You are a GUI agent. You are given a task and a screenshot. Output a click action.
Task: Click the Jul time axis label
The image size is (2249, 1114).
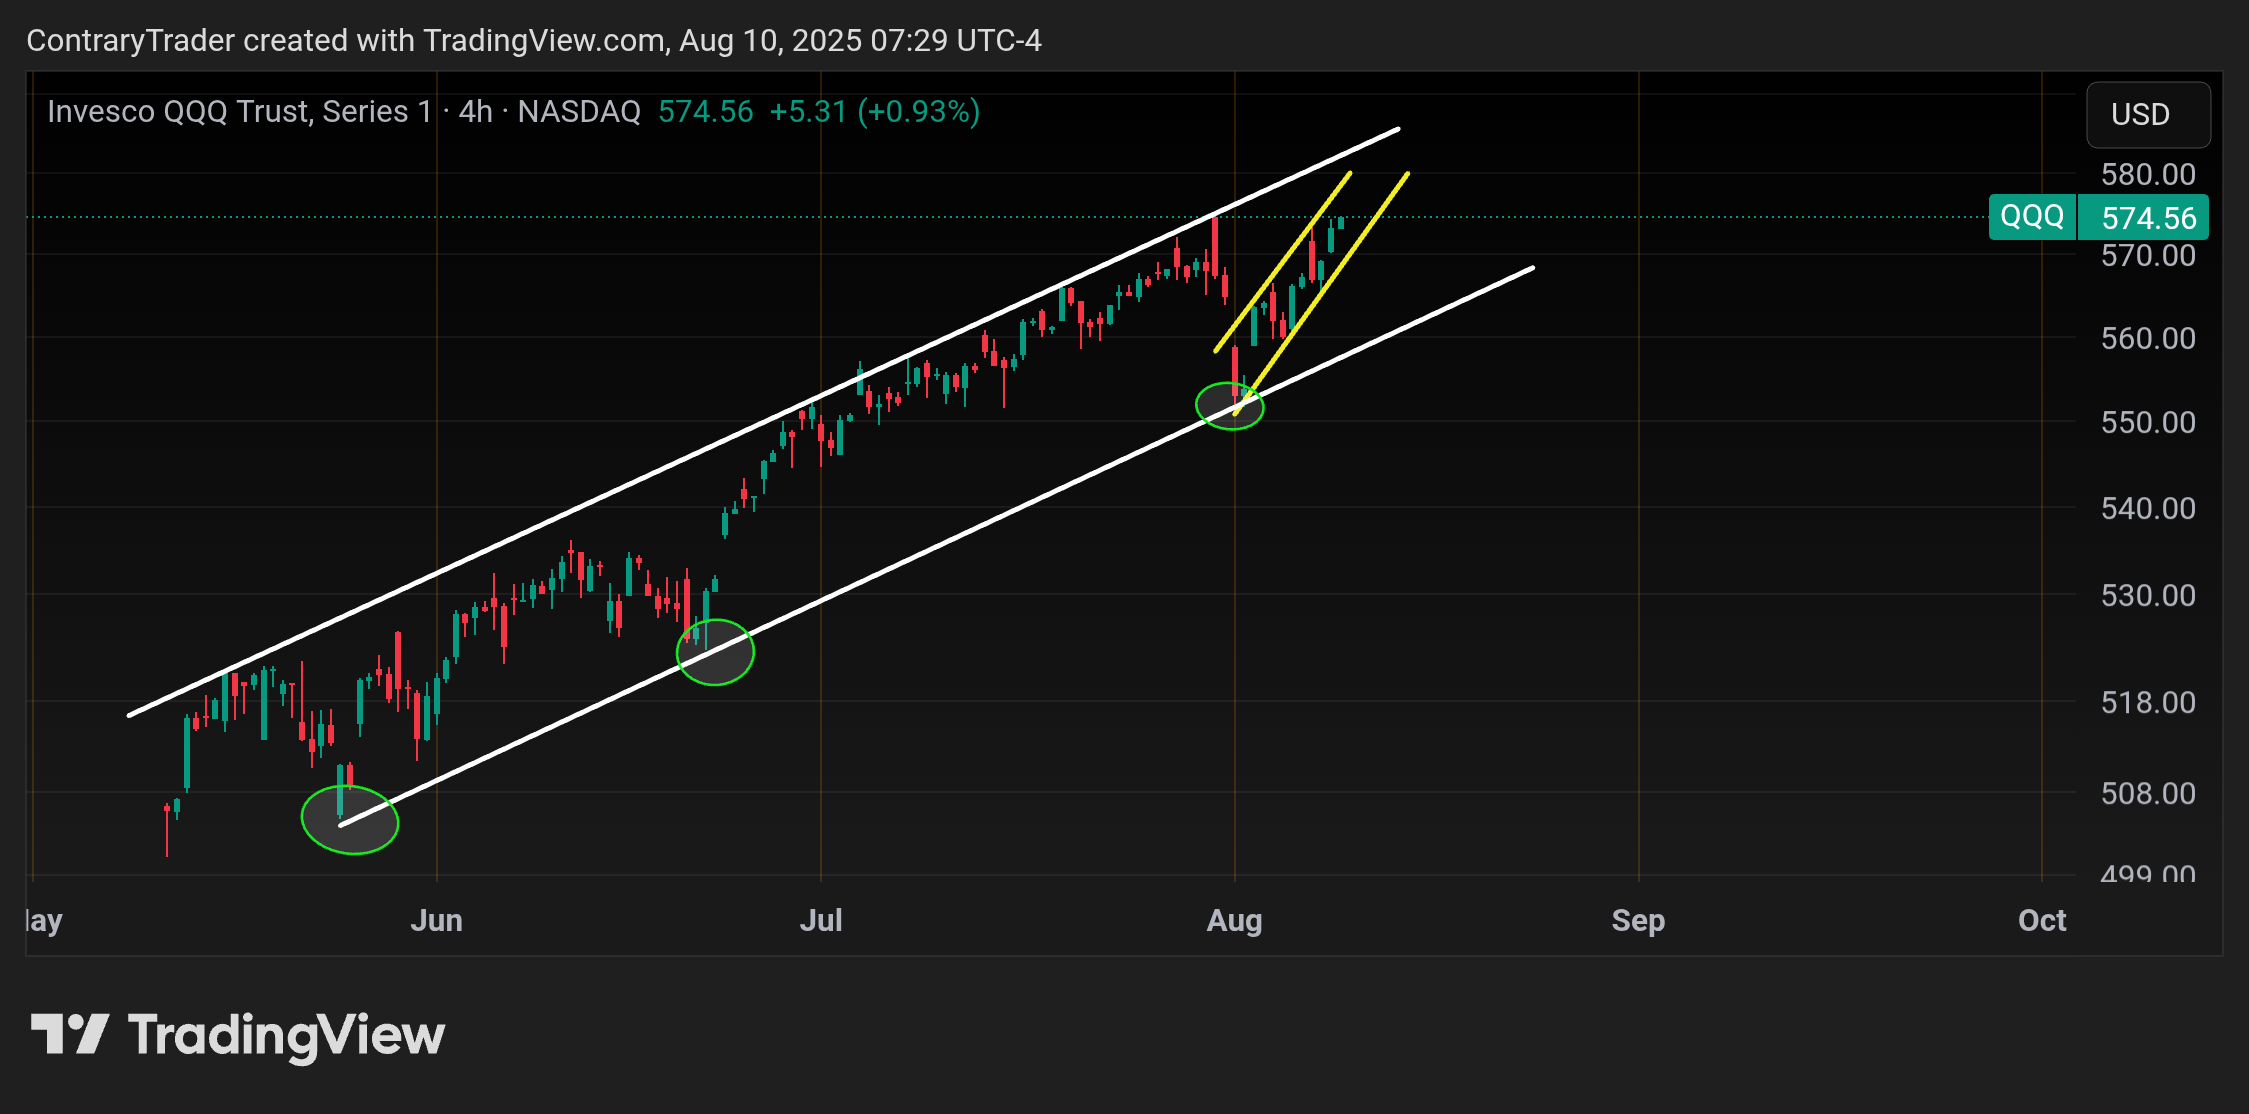821,920
